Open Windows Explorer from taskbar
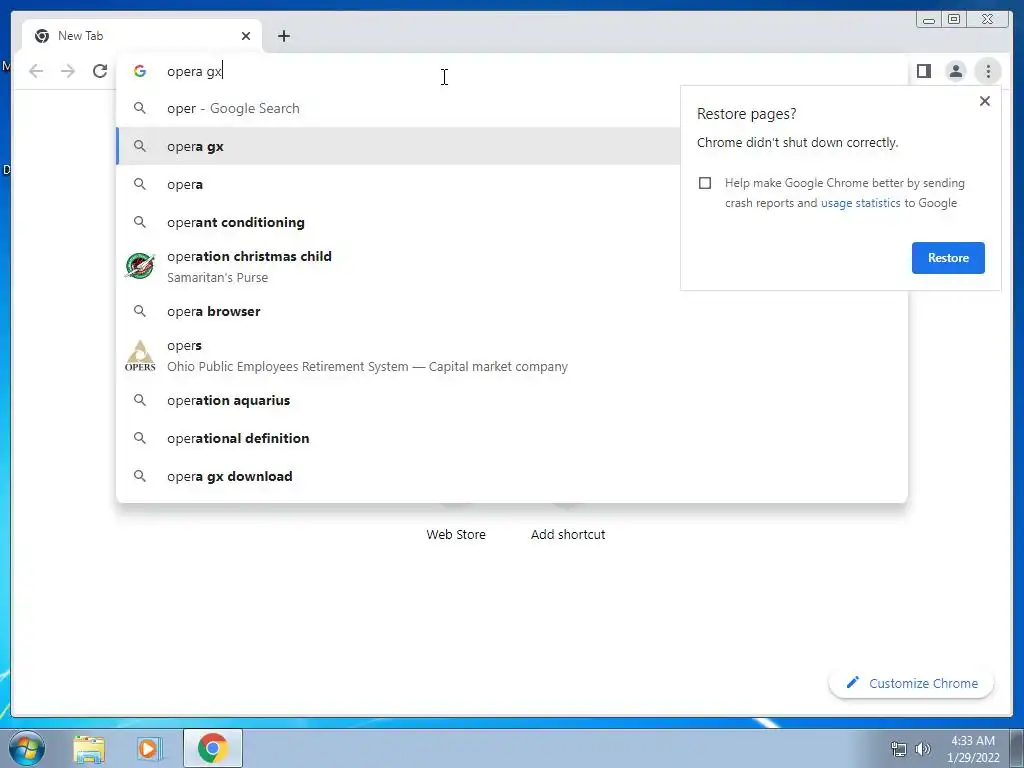 (89, 749)
